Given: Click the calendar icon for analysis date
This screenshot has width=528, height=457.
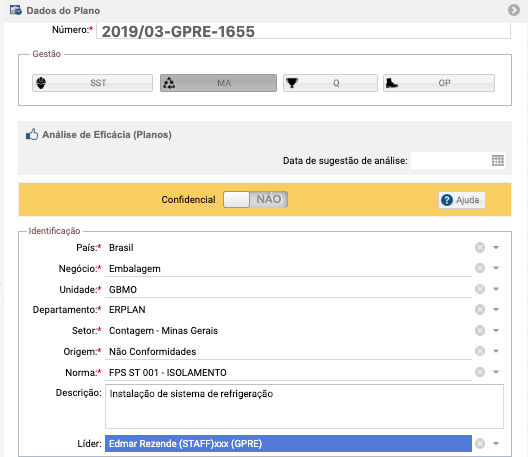Looking at the screenshot, I should pyautogui.click(x=497, y=161).
